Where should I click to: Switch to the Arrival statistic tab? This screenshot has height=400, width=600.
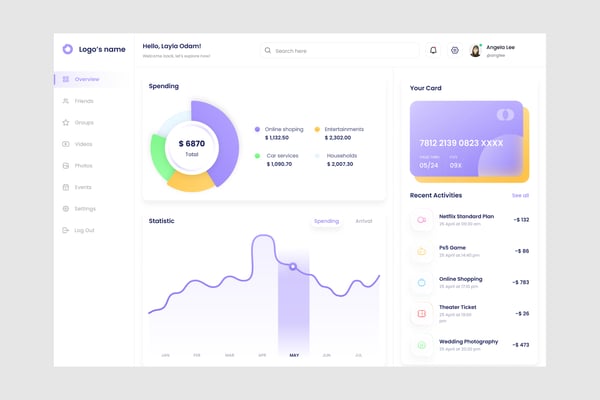[x=364, y=221]
